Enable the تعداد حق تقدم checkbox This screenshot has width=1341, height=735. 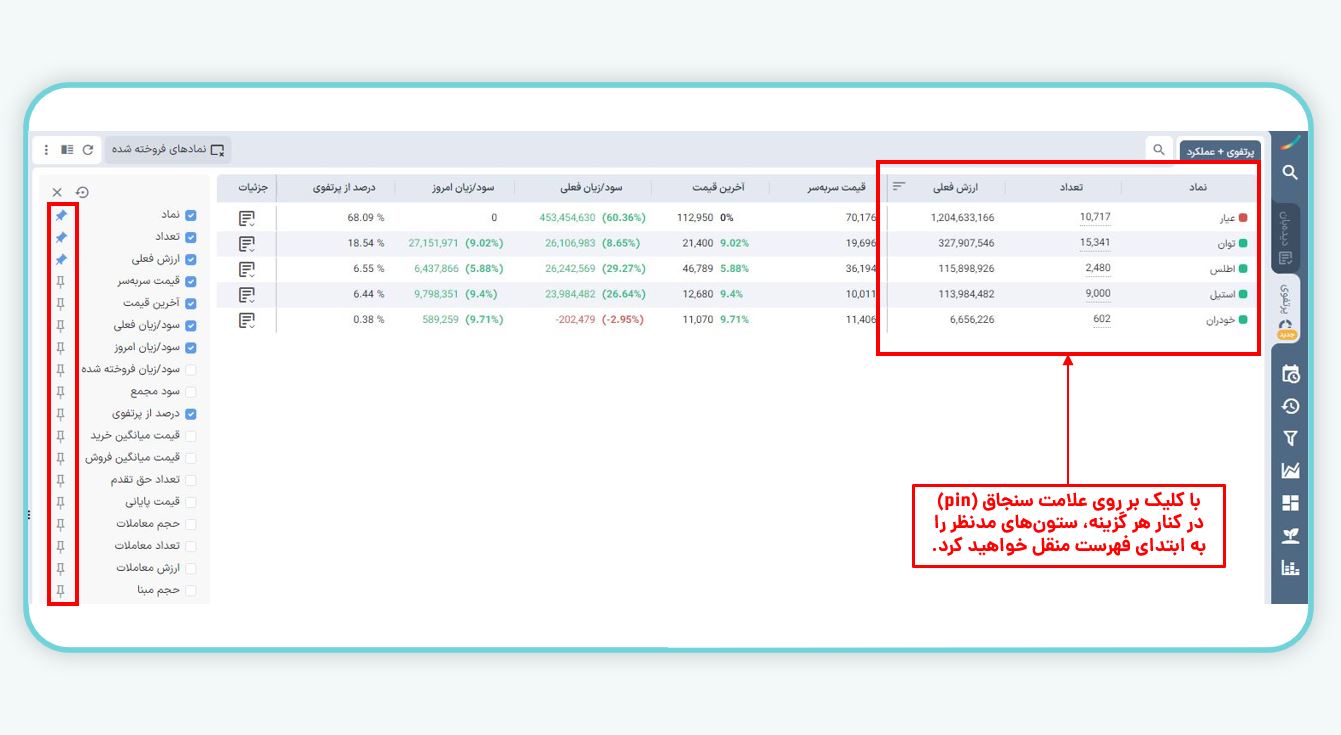coord(191,480)
